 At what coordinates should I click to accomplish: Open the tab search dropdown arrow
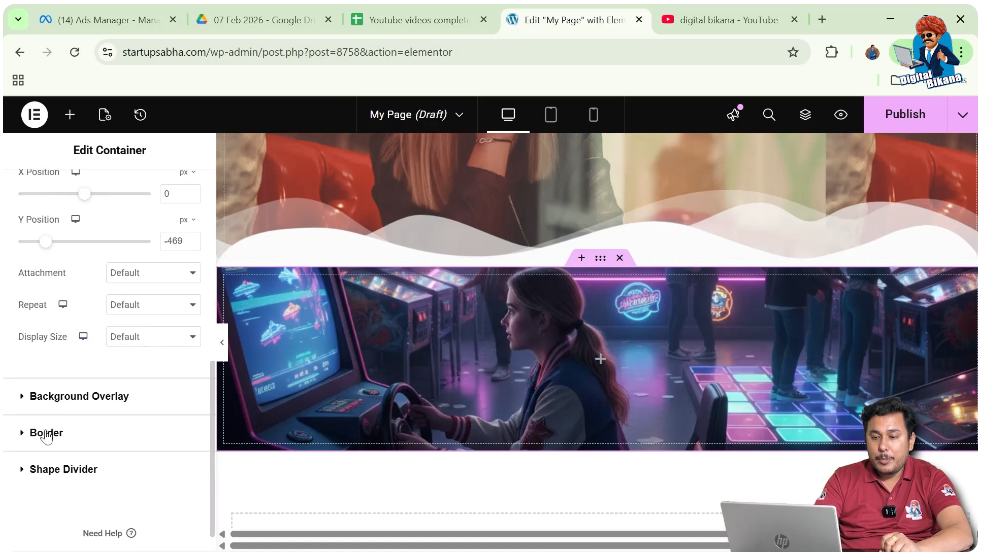[x=18, y=19]
